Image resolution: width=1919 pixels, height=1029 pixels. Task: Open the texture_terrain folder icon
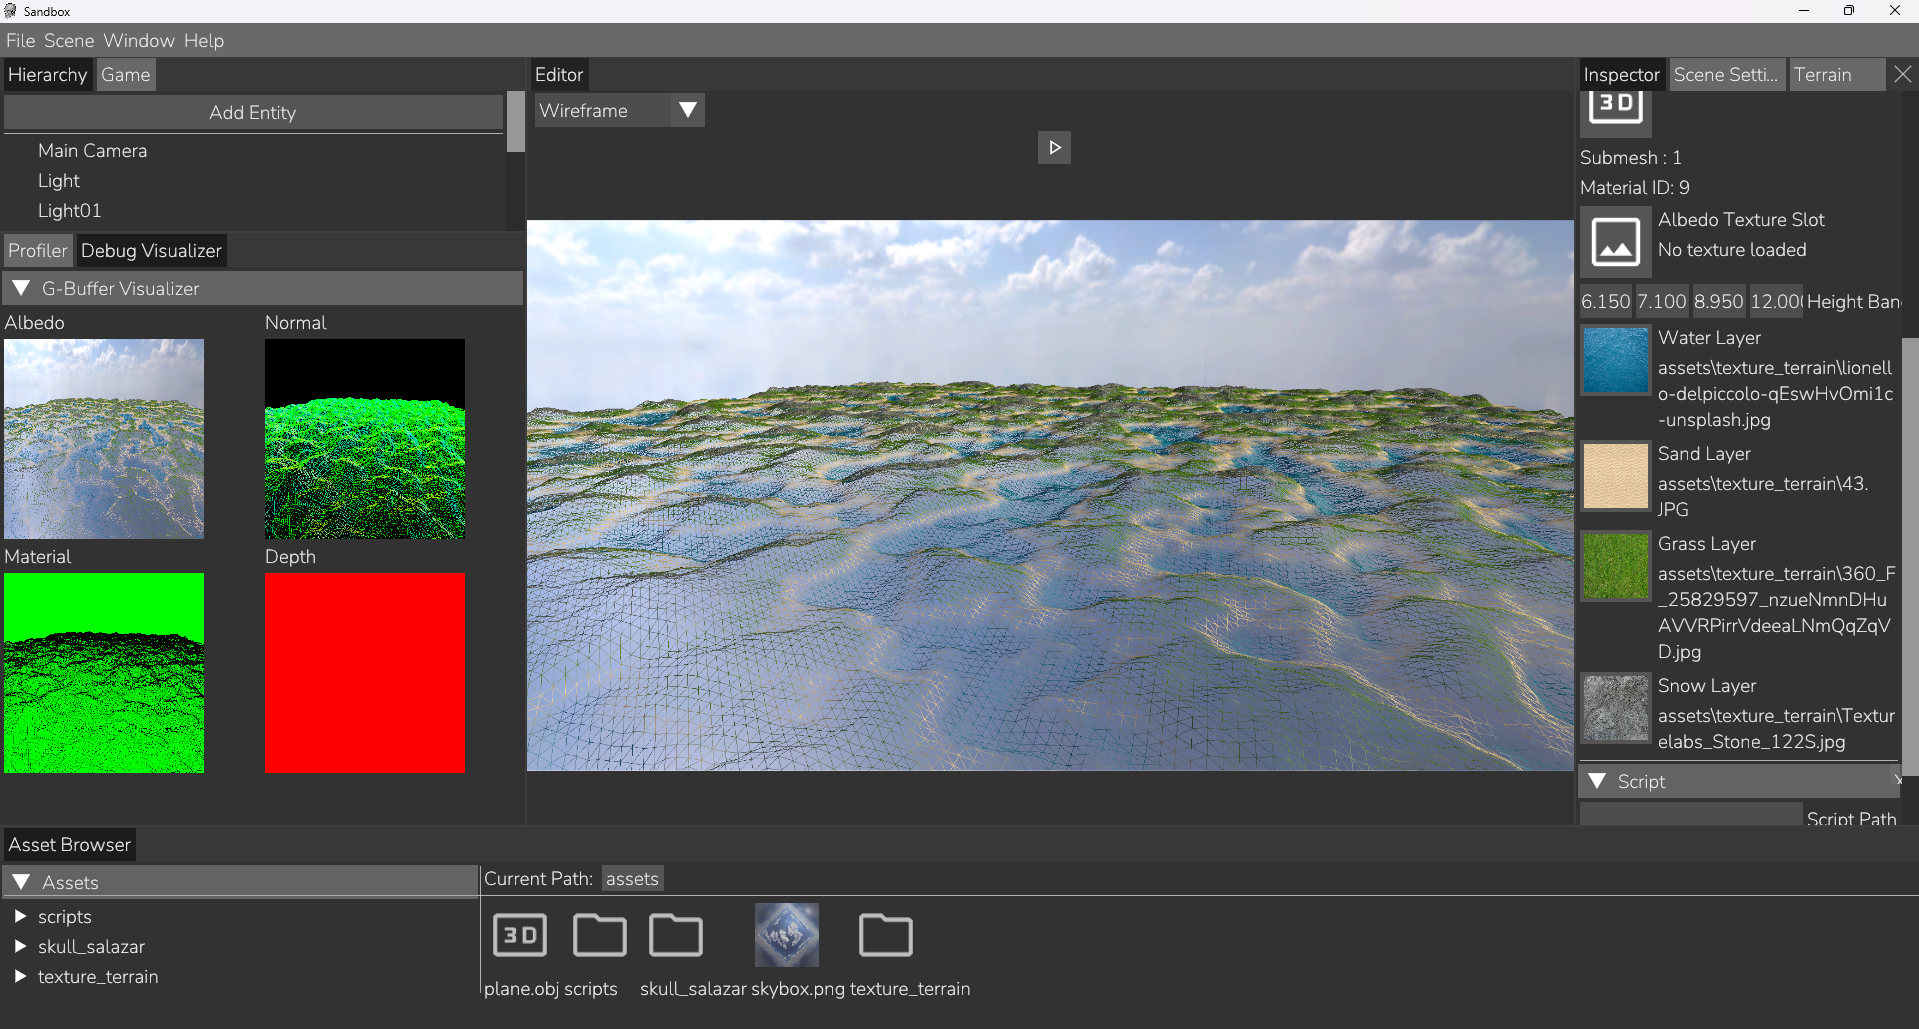(886, 936)
